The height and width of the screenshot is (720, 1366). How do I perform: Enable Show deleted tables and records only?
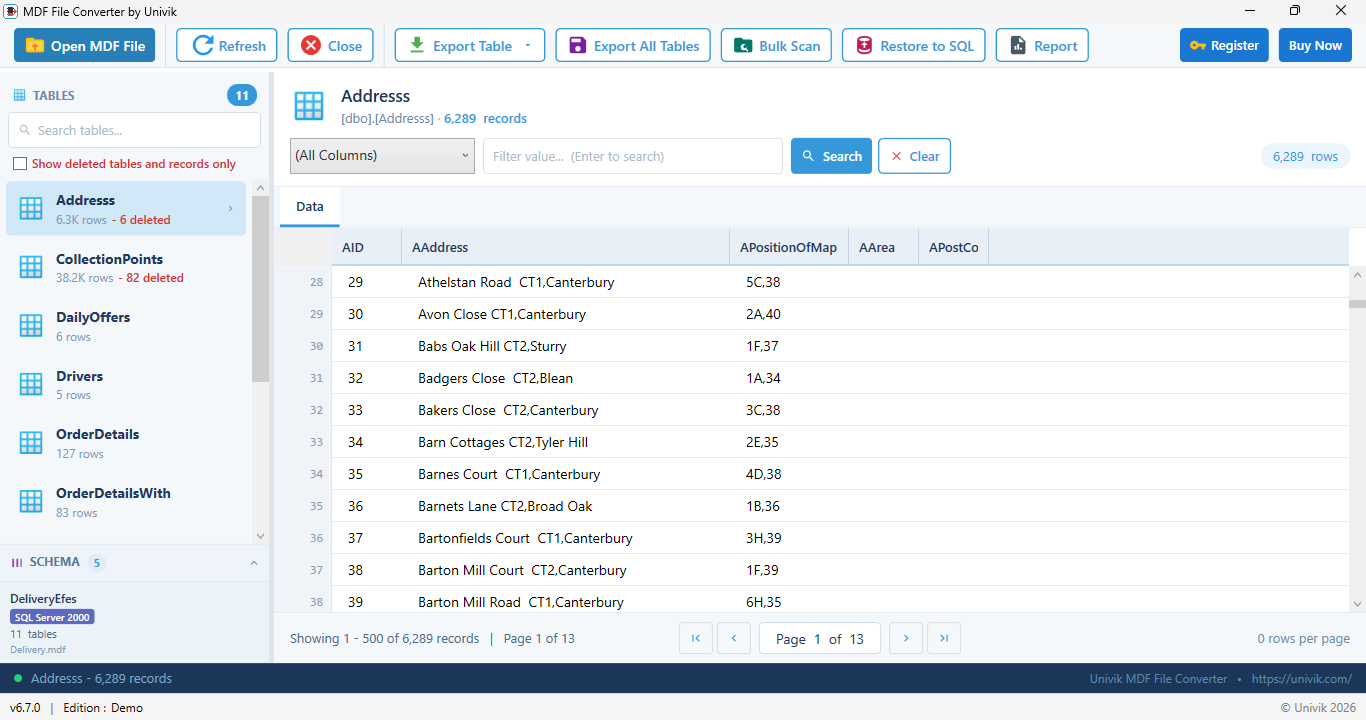coord(19,164)
